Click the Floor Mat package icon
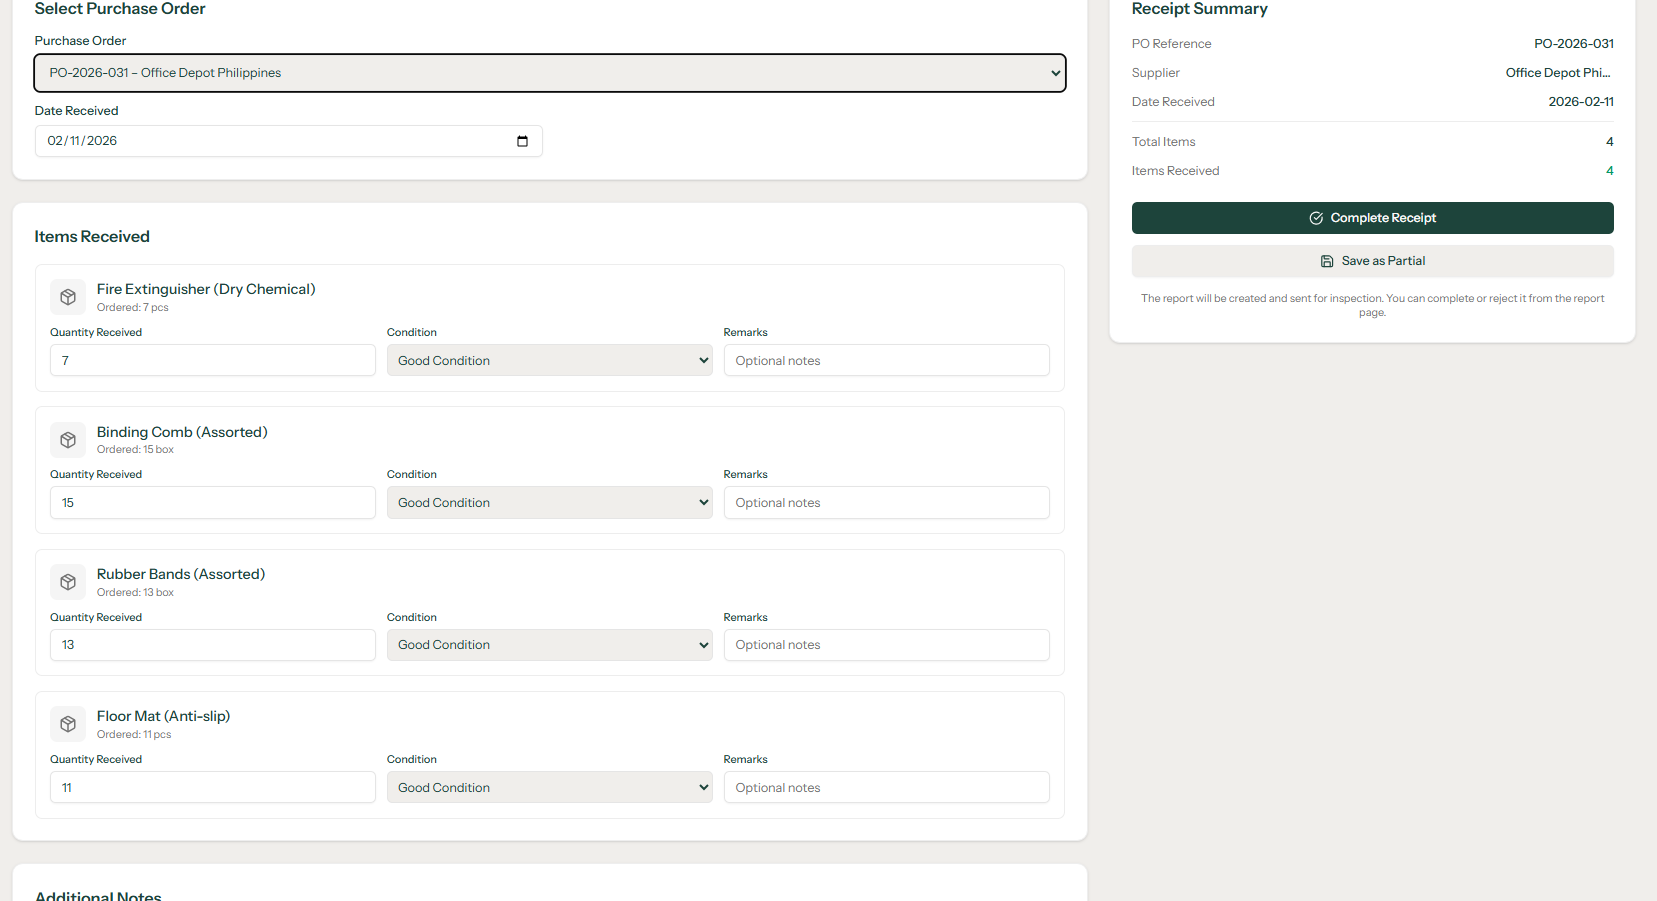The image size is (1657, 901). click(68, 724)
